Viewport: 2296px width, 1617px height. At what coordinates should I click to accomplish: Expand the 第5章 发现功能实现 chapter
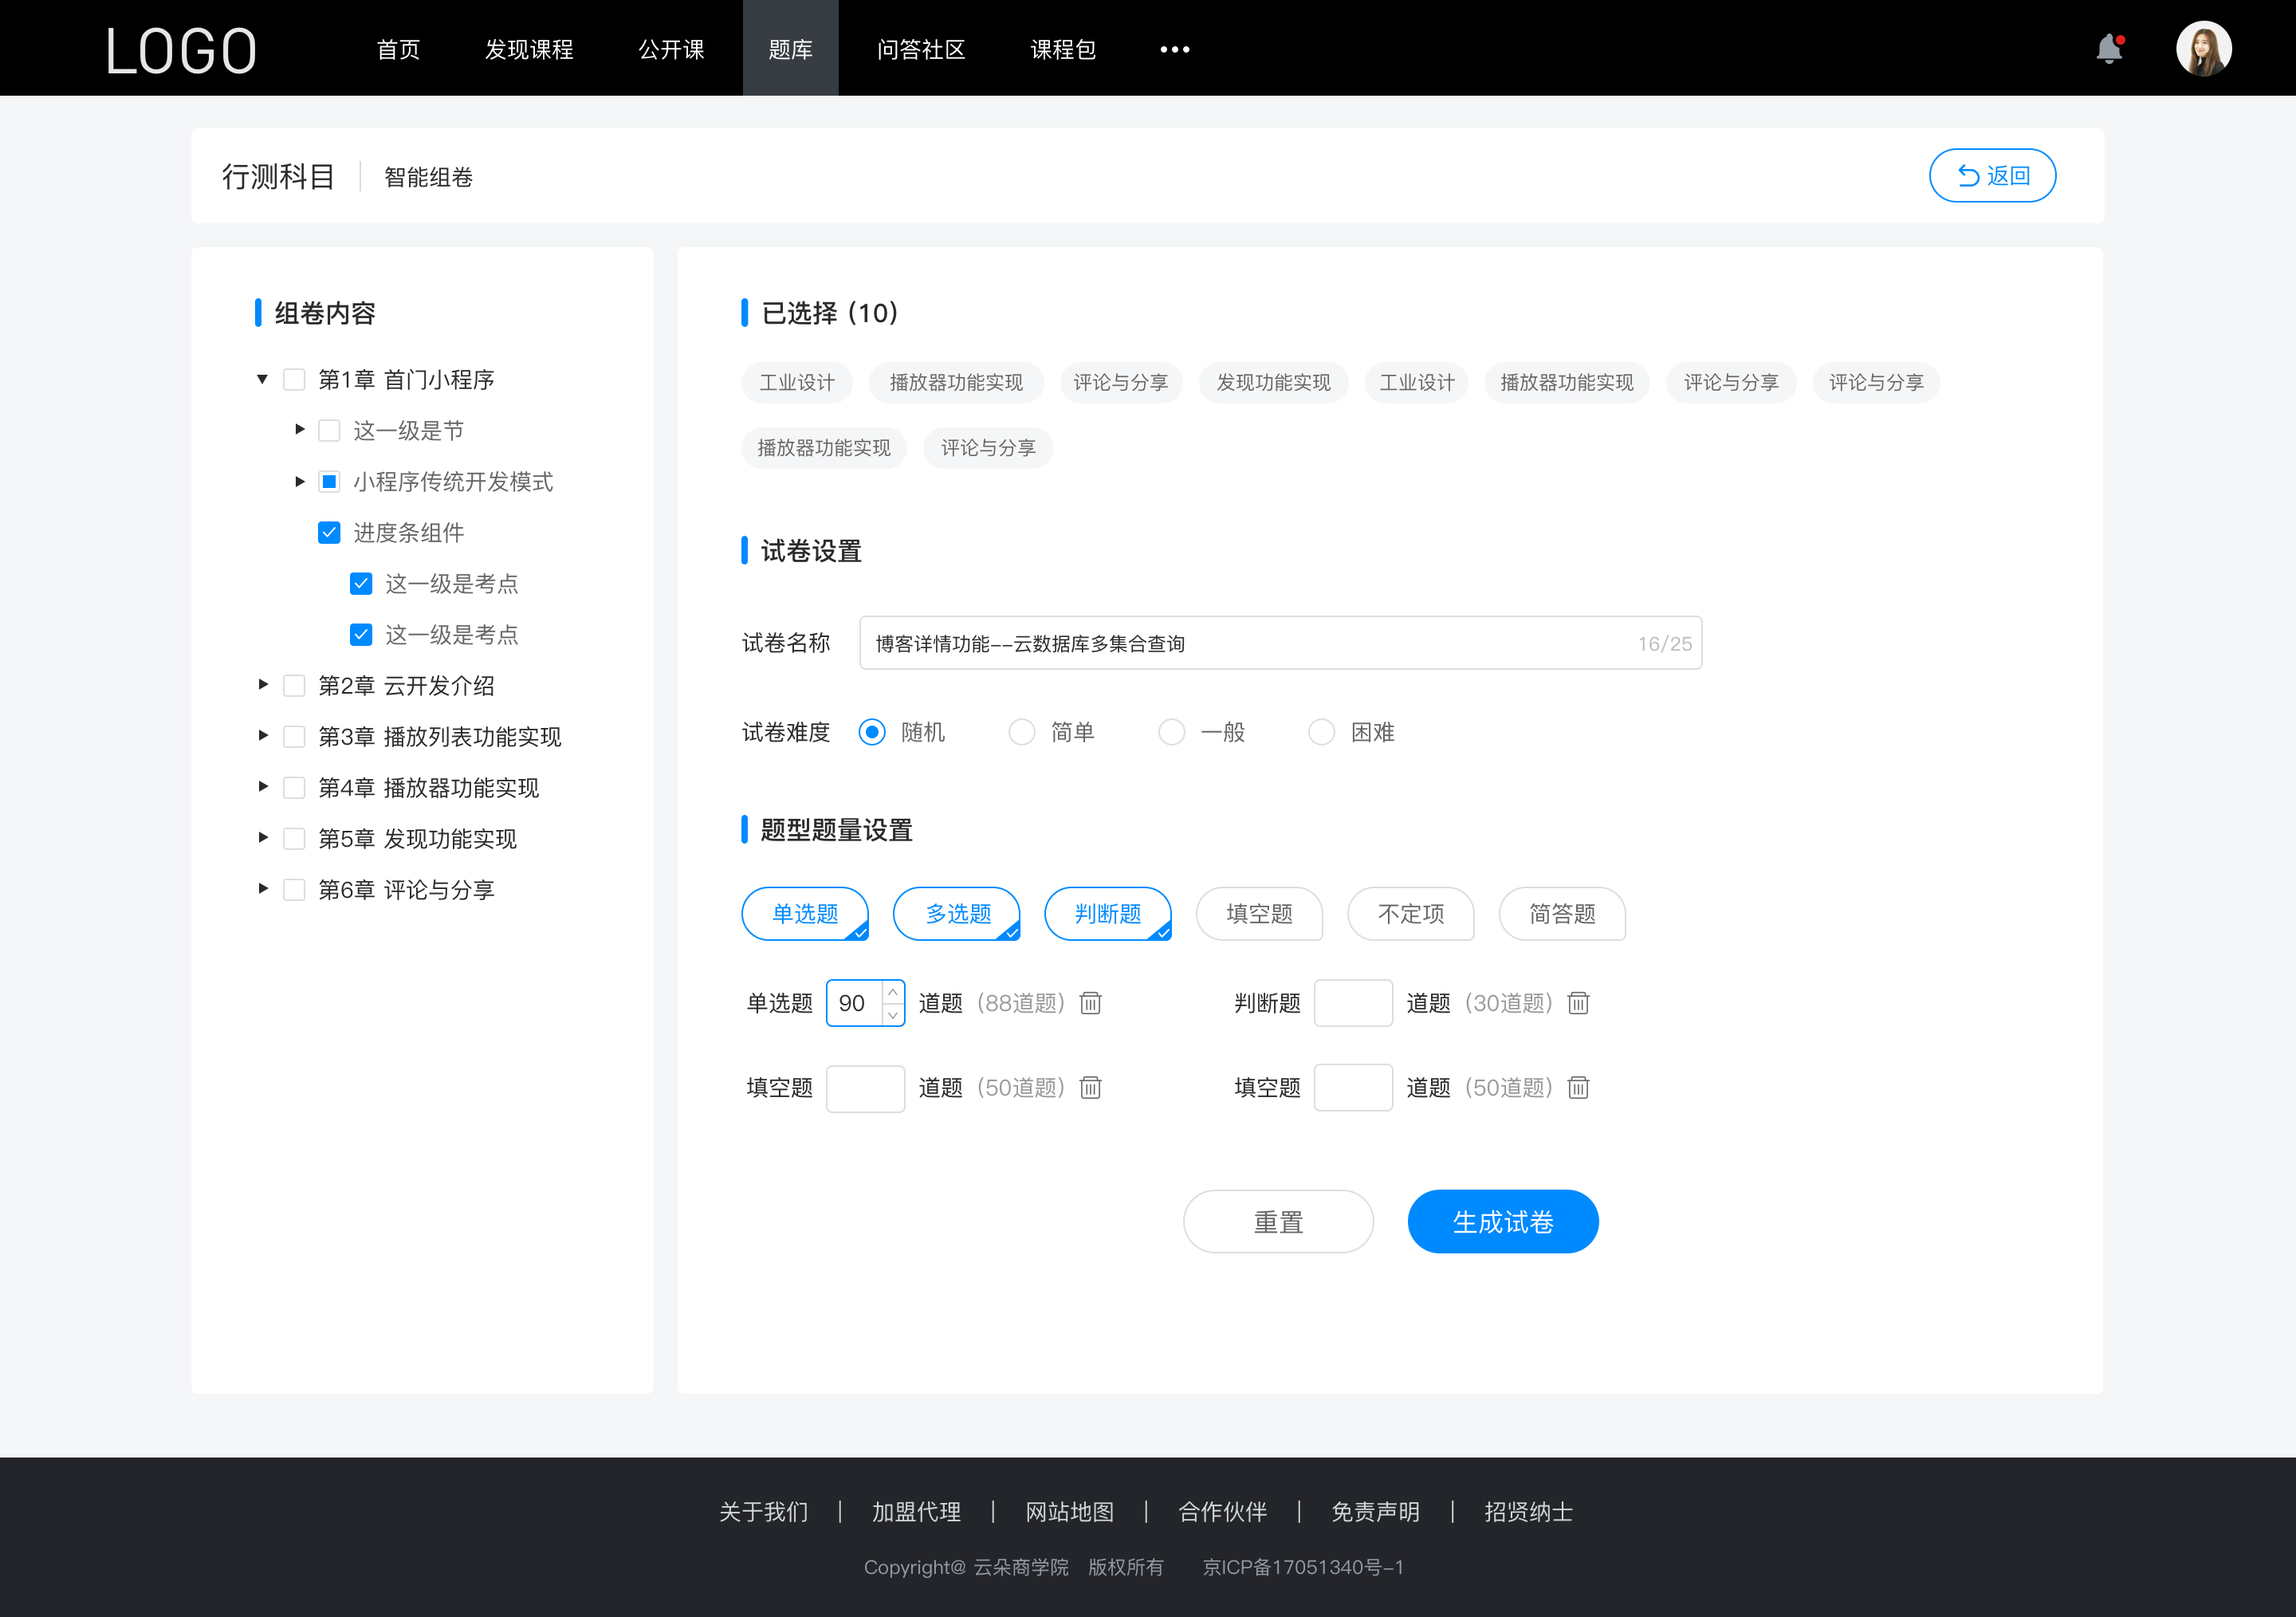click(262, 838)
